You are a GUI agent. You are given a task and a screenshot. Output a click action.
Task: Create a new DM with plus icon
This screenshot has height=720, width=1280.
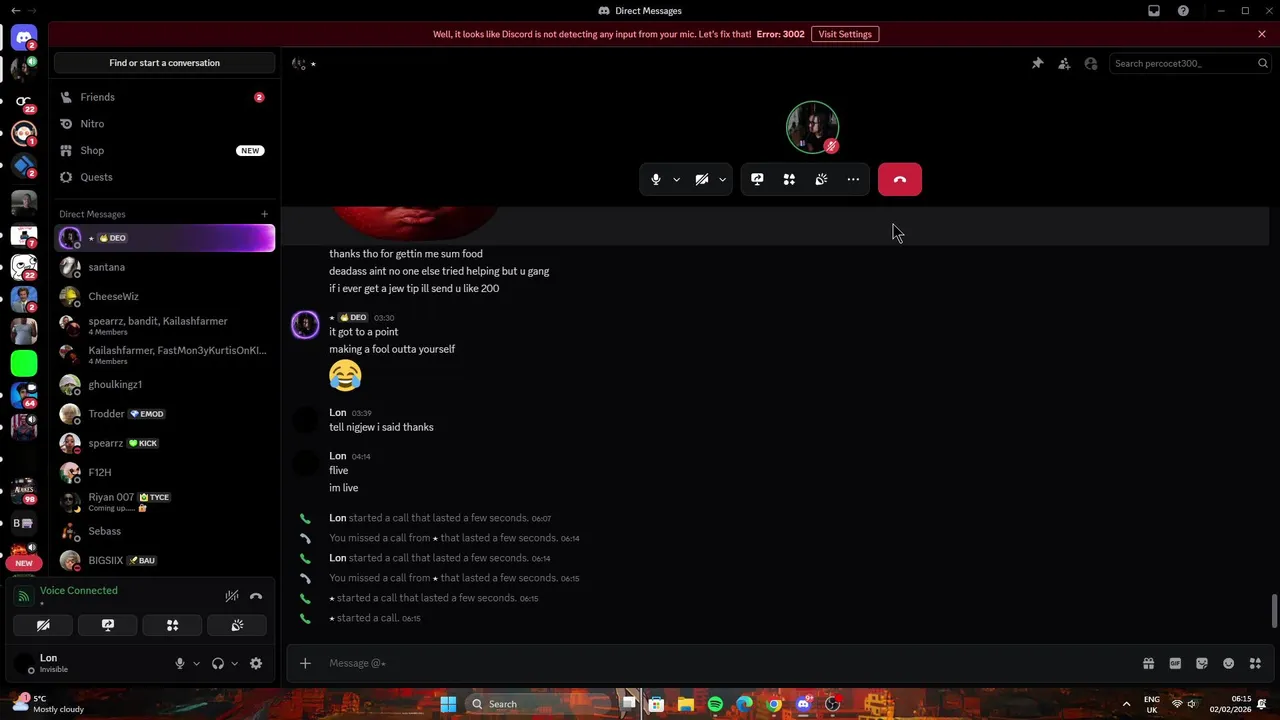pos(264,214)
